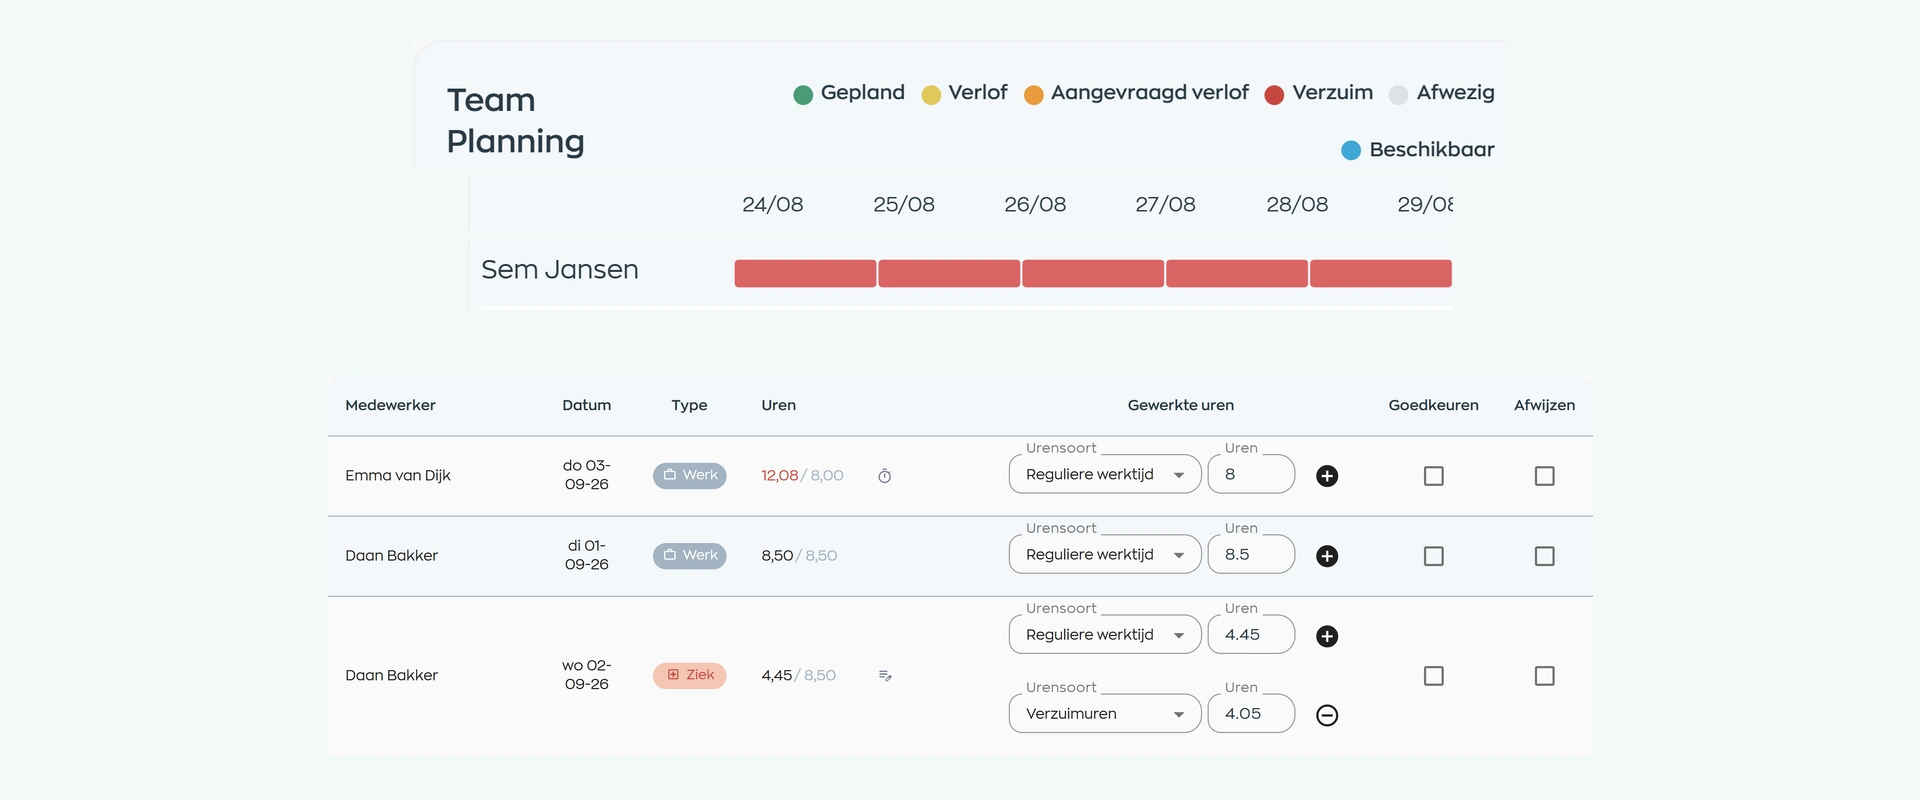Screen dimensions: 1920x800
Task: Click the Aangevraagd verlof orange legend dot
Action: 1034,95
